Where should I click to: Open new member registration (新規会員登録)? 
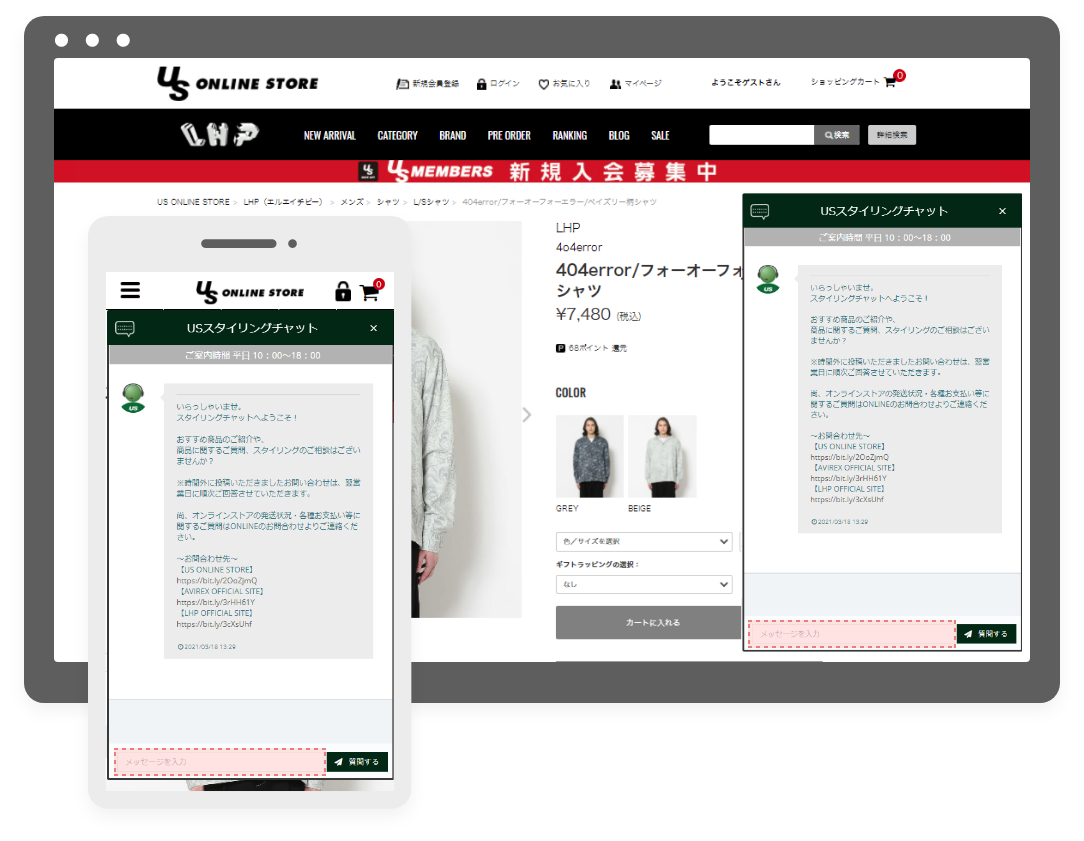pyautogui.click(x=427, y=84)
